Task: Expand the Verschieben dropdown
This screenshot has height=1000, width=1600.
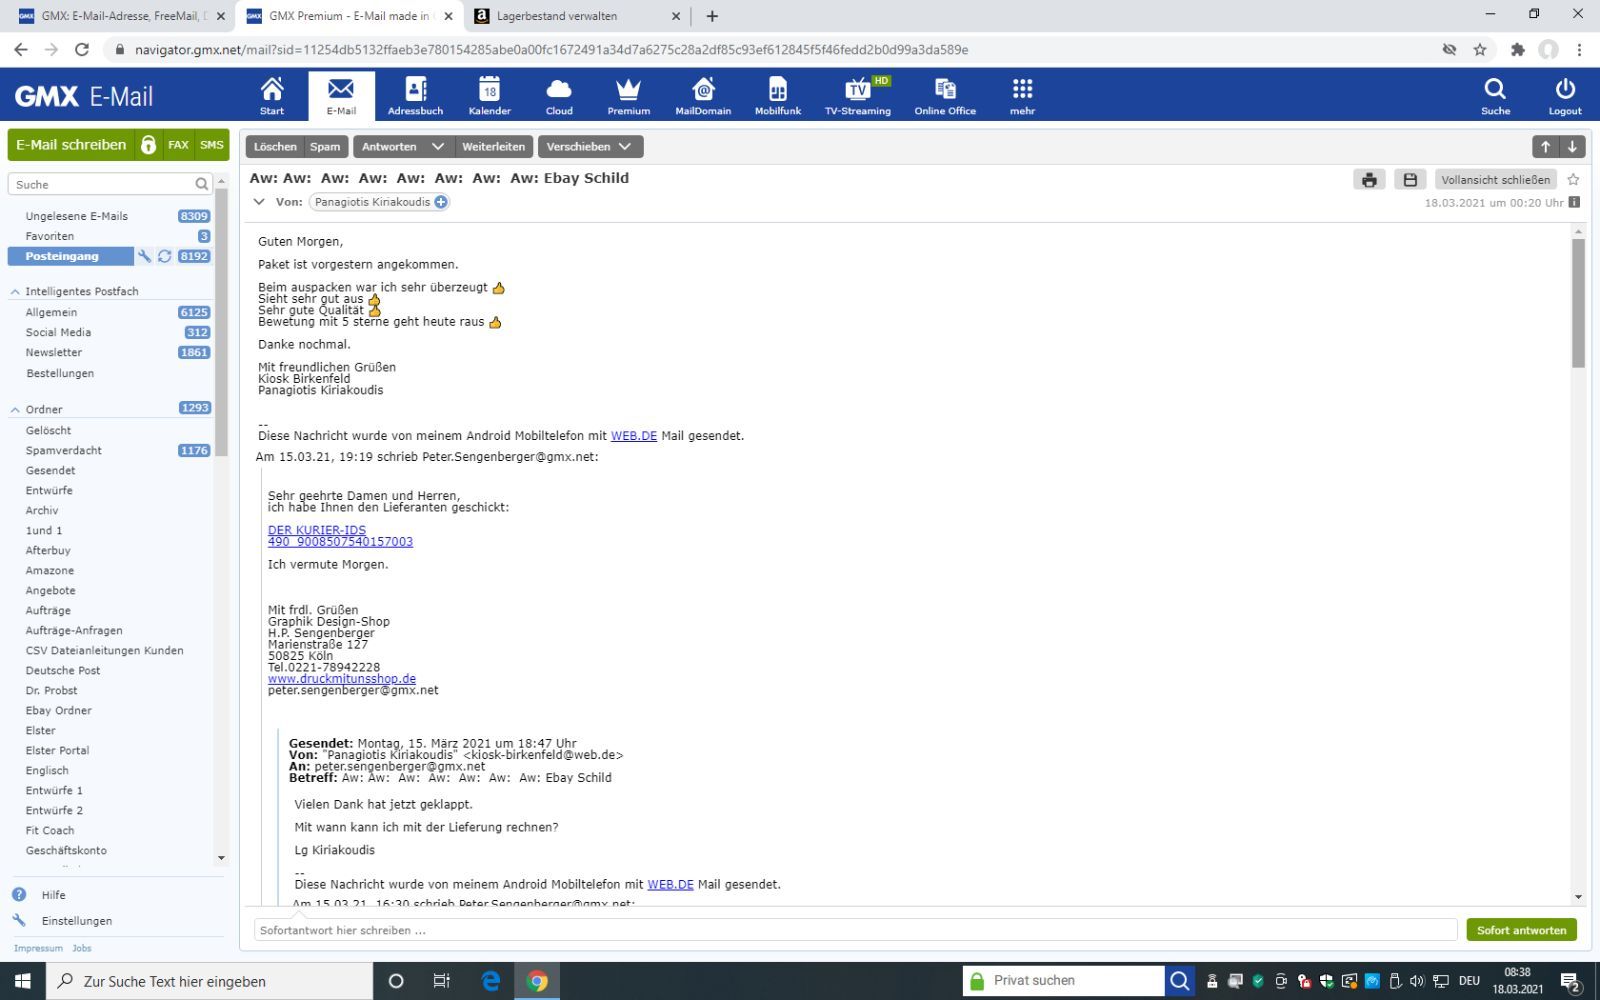Action: click(x=625, y=147)
